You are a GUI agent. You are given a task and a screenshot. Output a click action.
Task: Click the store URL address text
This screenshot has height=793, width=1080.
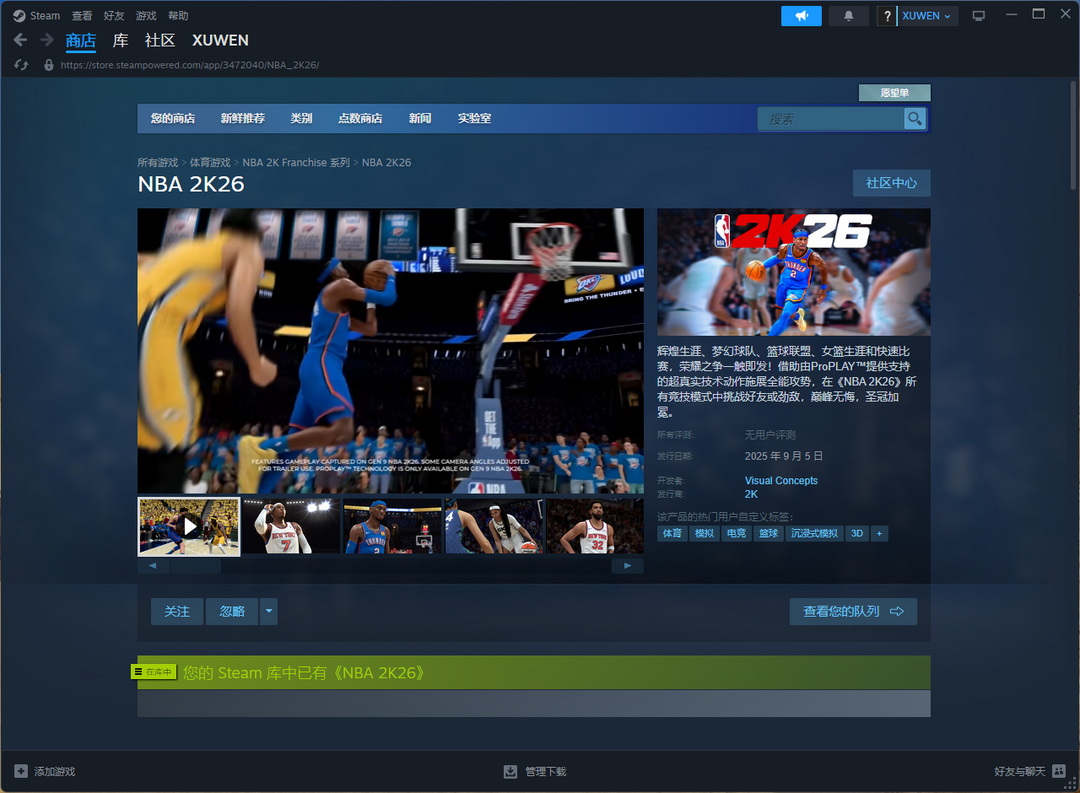[x=189, y=65]
